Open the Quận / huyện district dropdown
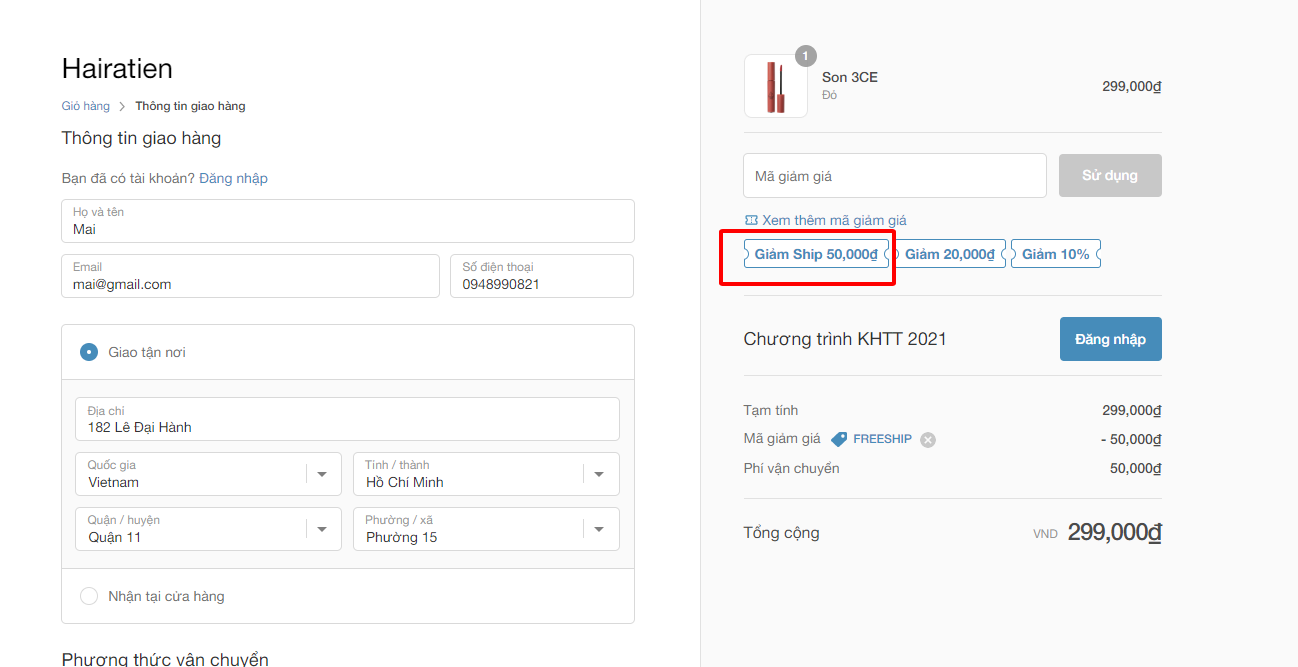 click(x=322, y=529)
